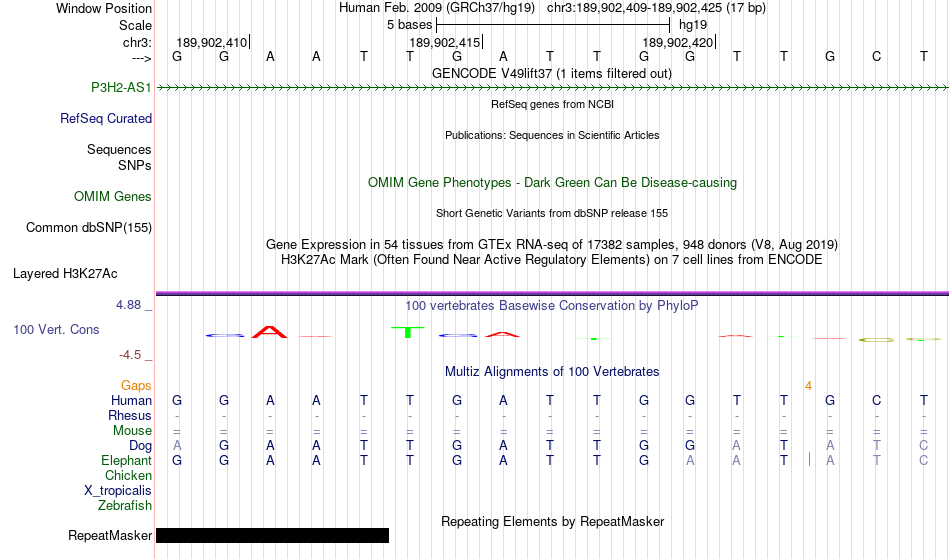Click the RepeatMasker track label
950x559 pixels.
pyautogui.click(x=110, y=535)
